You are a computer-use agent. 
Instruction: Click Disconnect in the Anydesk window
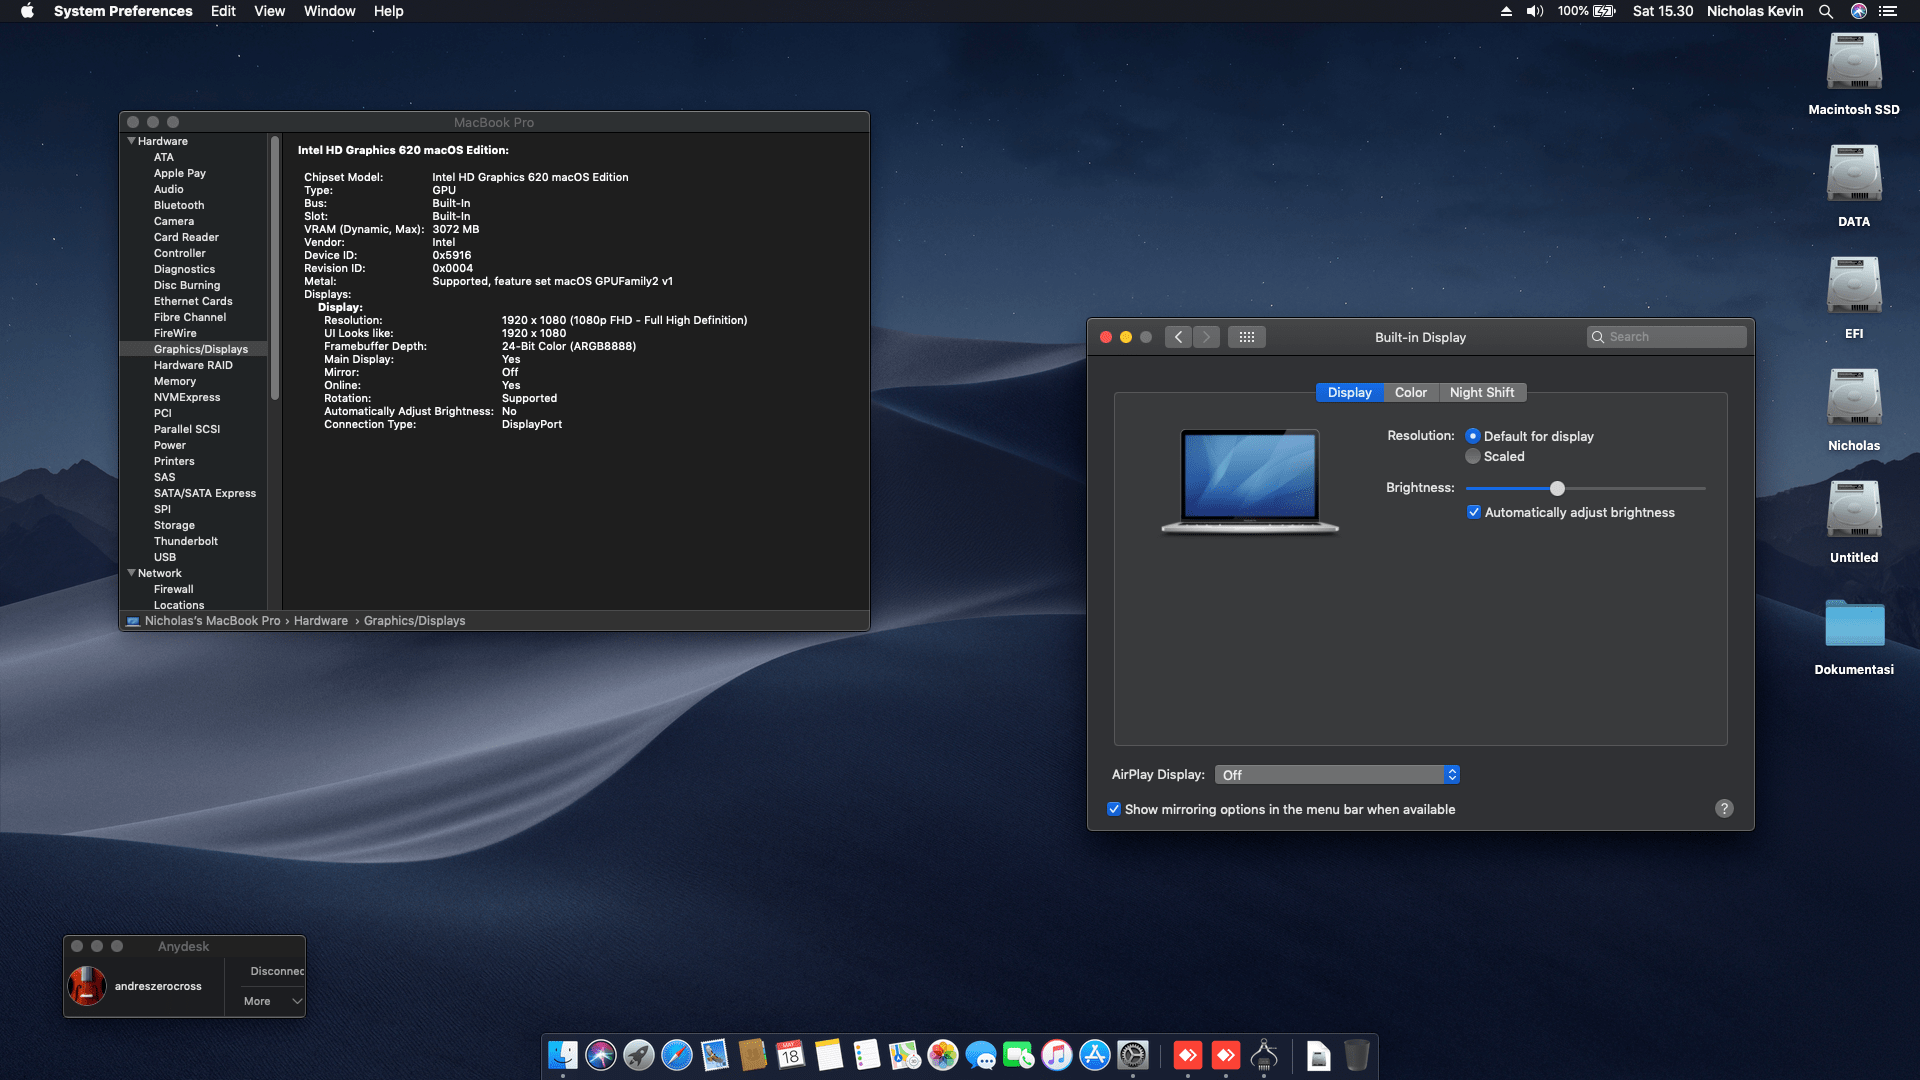pos(276,970)
